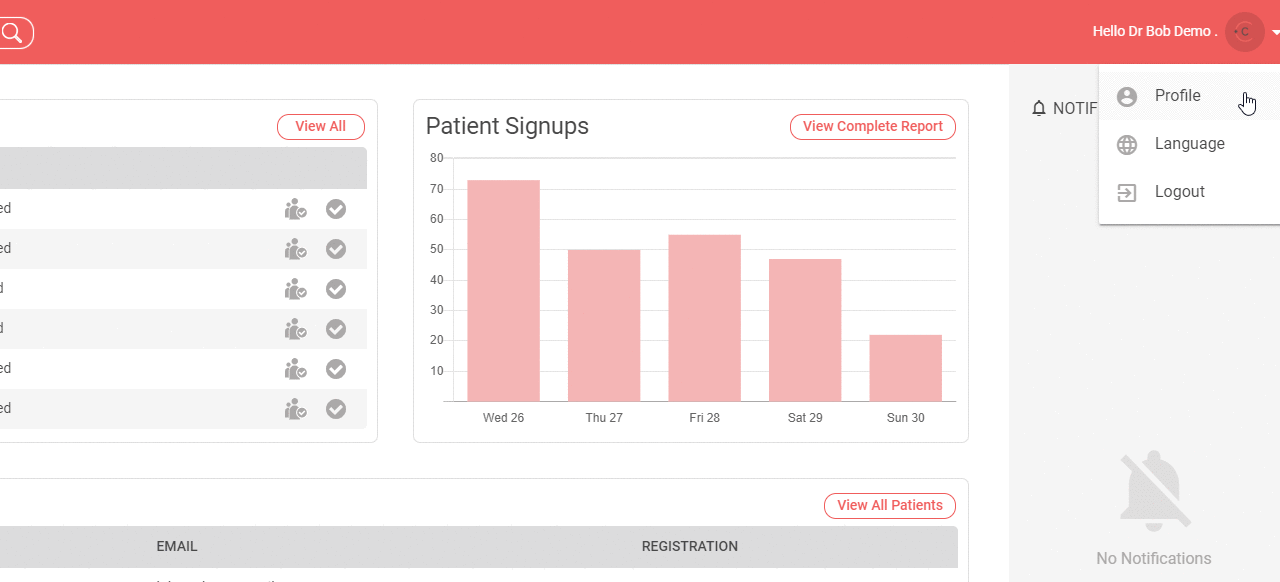Screen dimensions: 1280x582
Task: Click the notifications bell icon
Action: coord(1038,108)
